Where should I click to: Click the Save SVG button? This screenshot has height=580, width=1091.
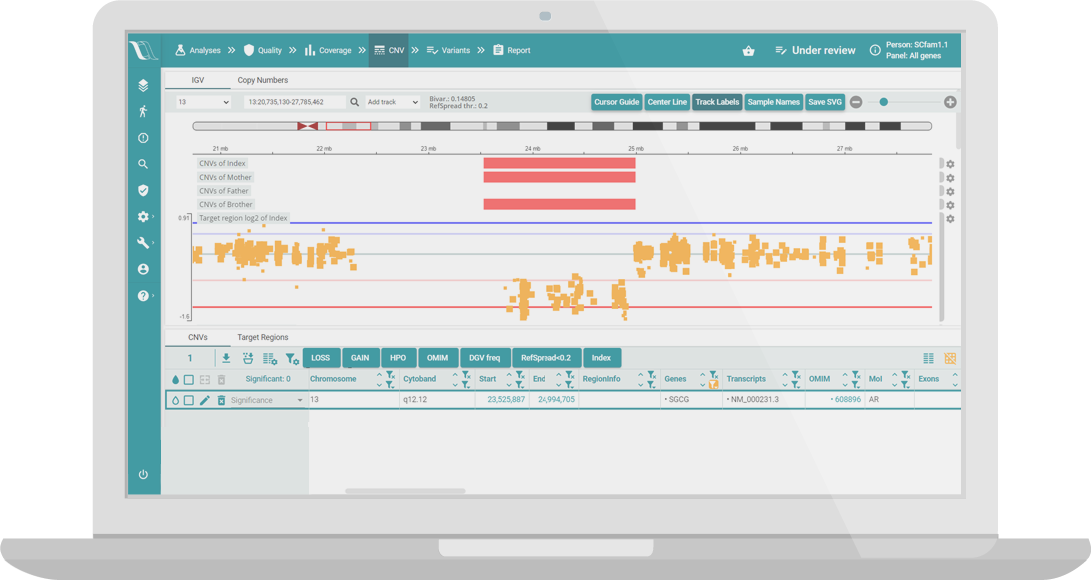(825, 102)
